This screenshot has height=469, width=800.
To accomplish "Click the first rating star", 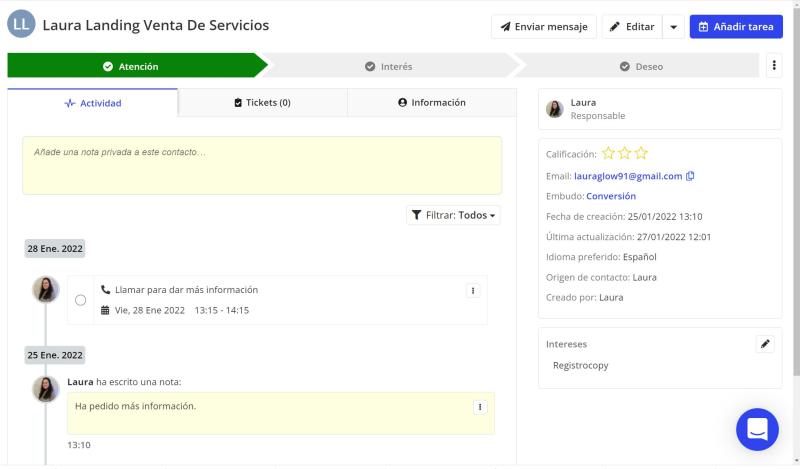I will 608,154.
